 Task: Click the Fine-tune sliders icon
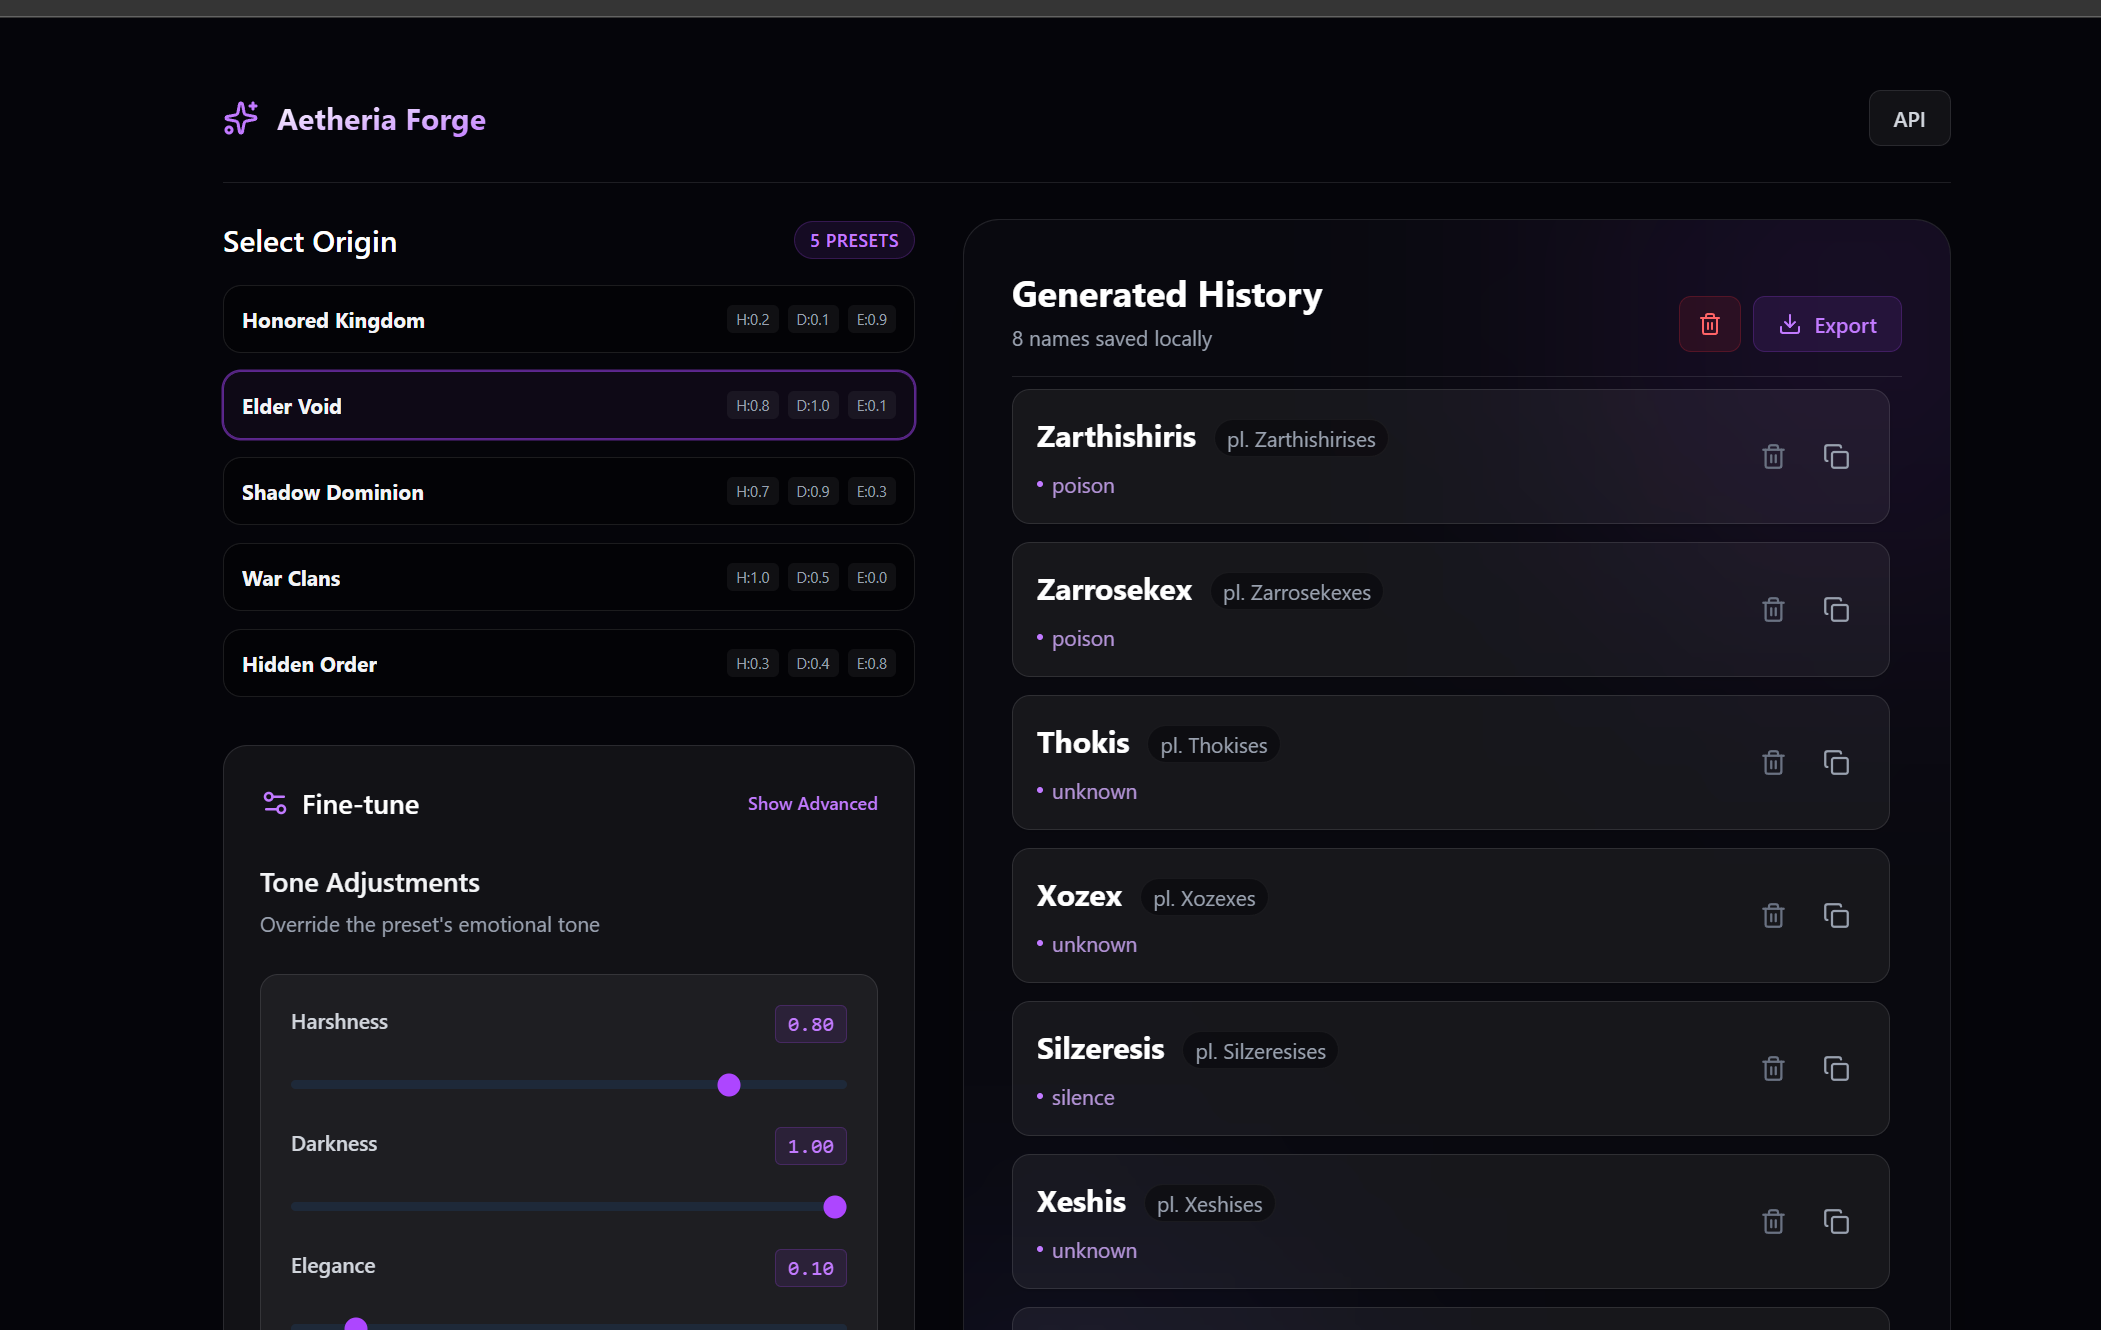275,803
